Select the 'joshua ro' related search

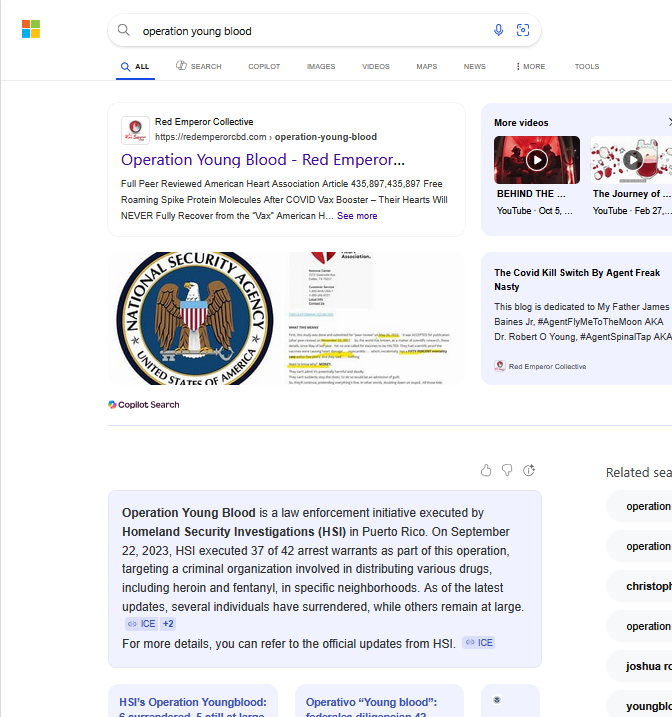639,666
